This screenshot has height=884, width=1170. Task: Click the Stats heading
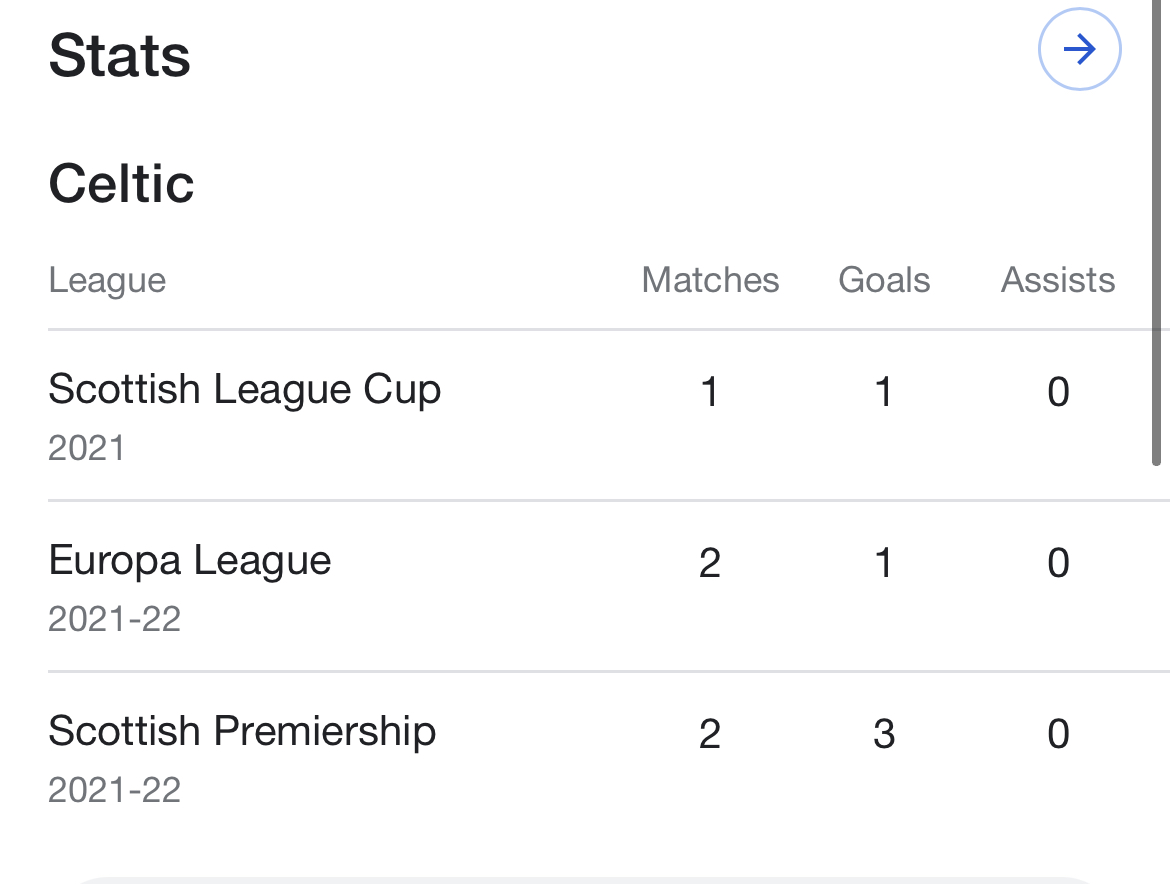(x=119, y=56)
